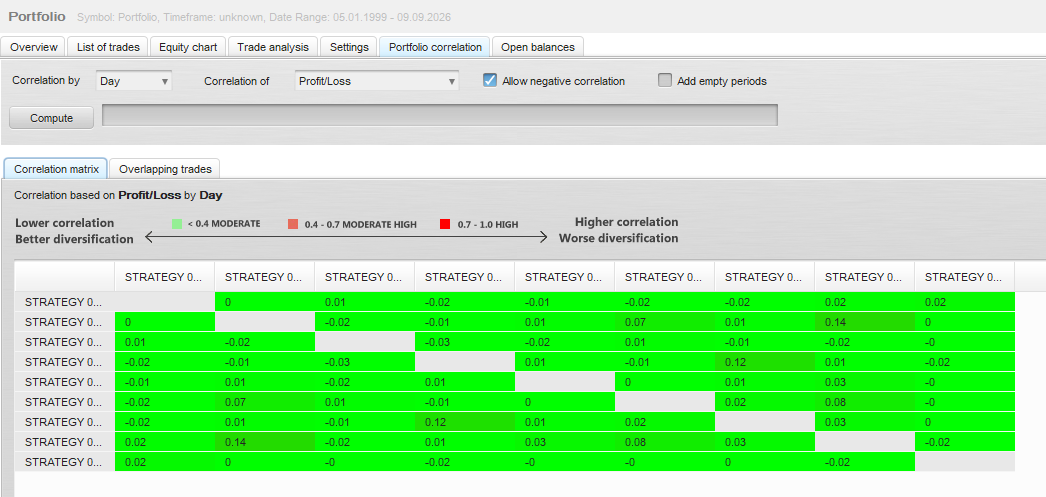Screen dimensions: 1046x497
Task: Open the List of trades tab
Action: coord(108,47)
